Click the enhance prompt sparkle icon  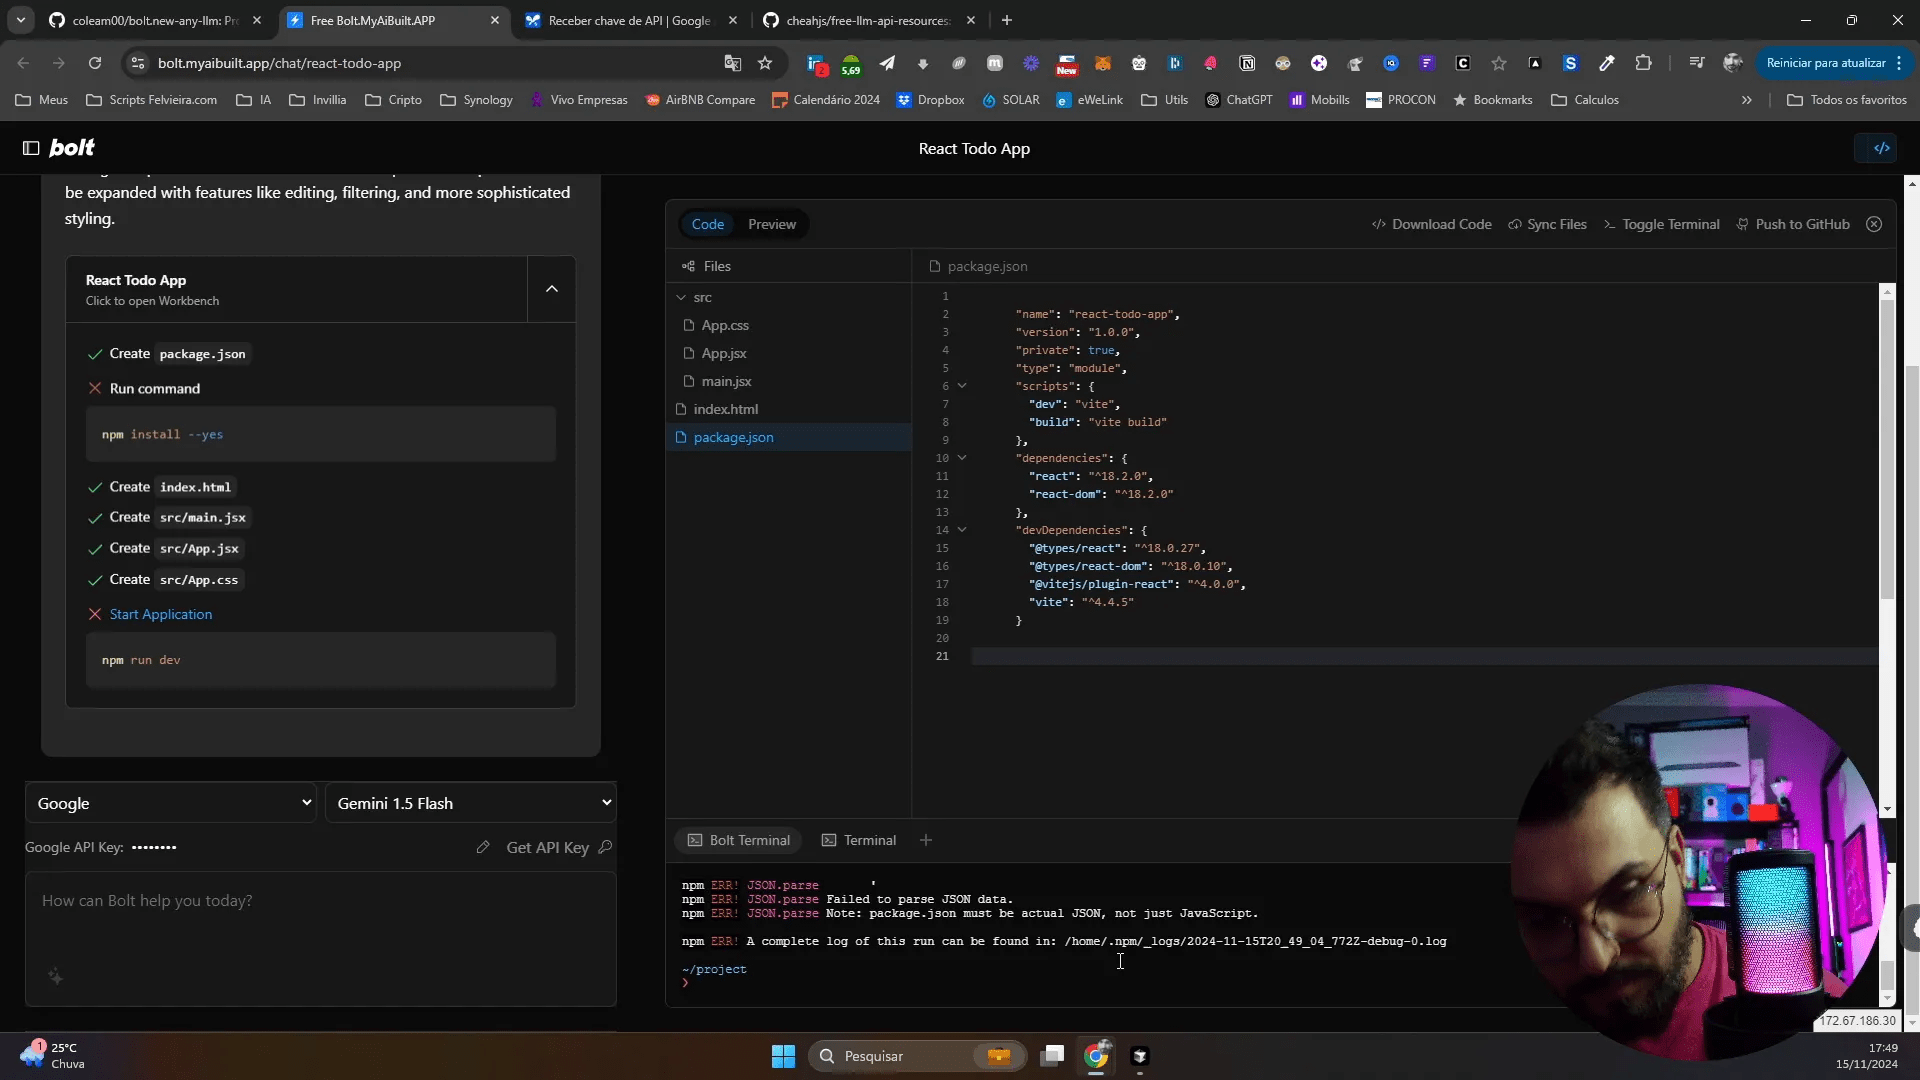(x=56, y=976)
